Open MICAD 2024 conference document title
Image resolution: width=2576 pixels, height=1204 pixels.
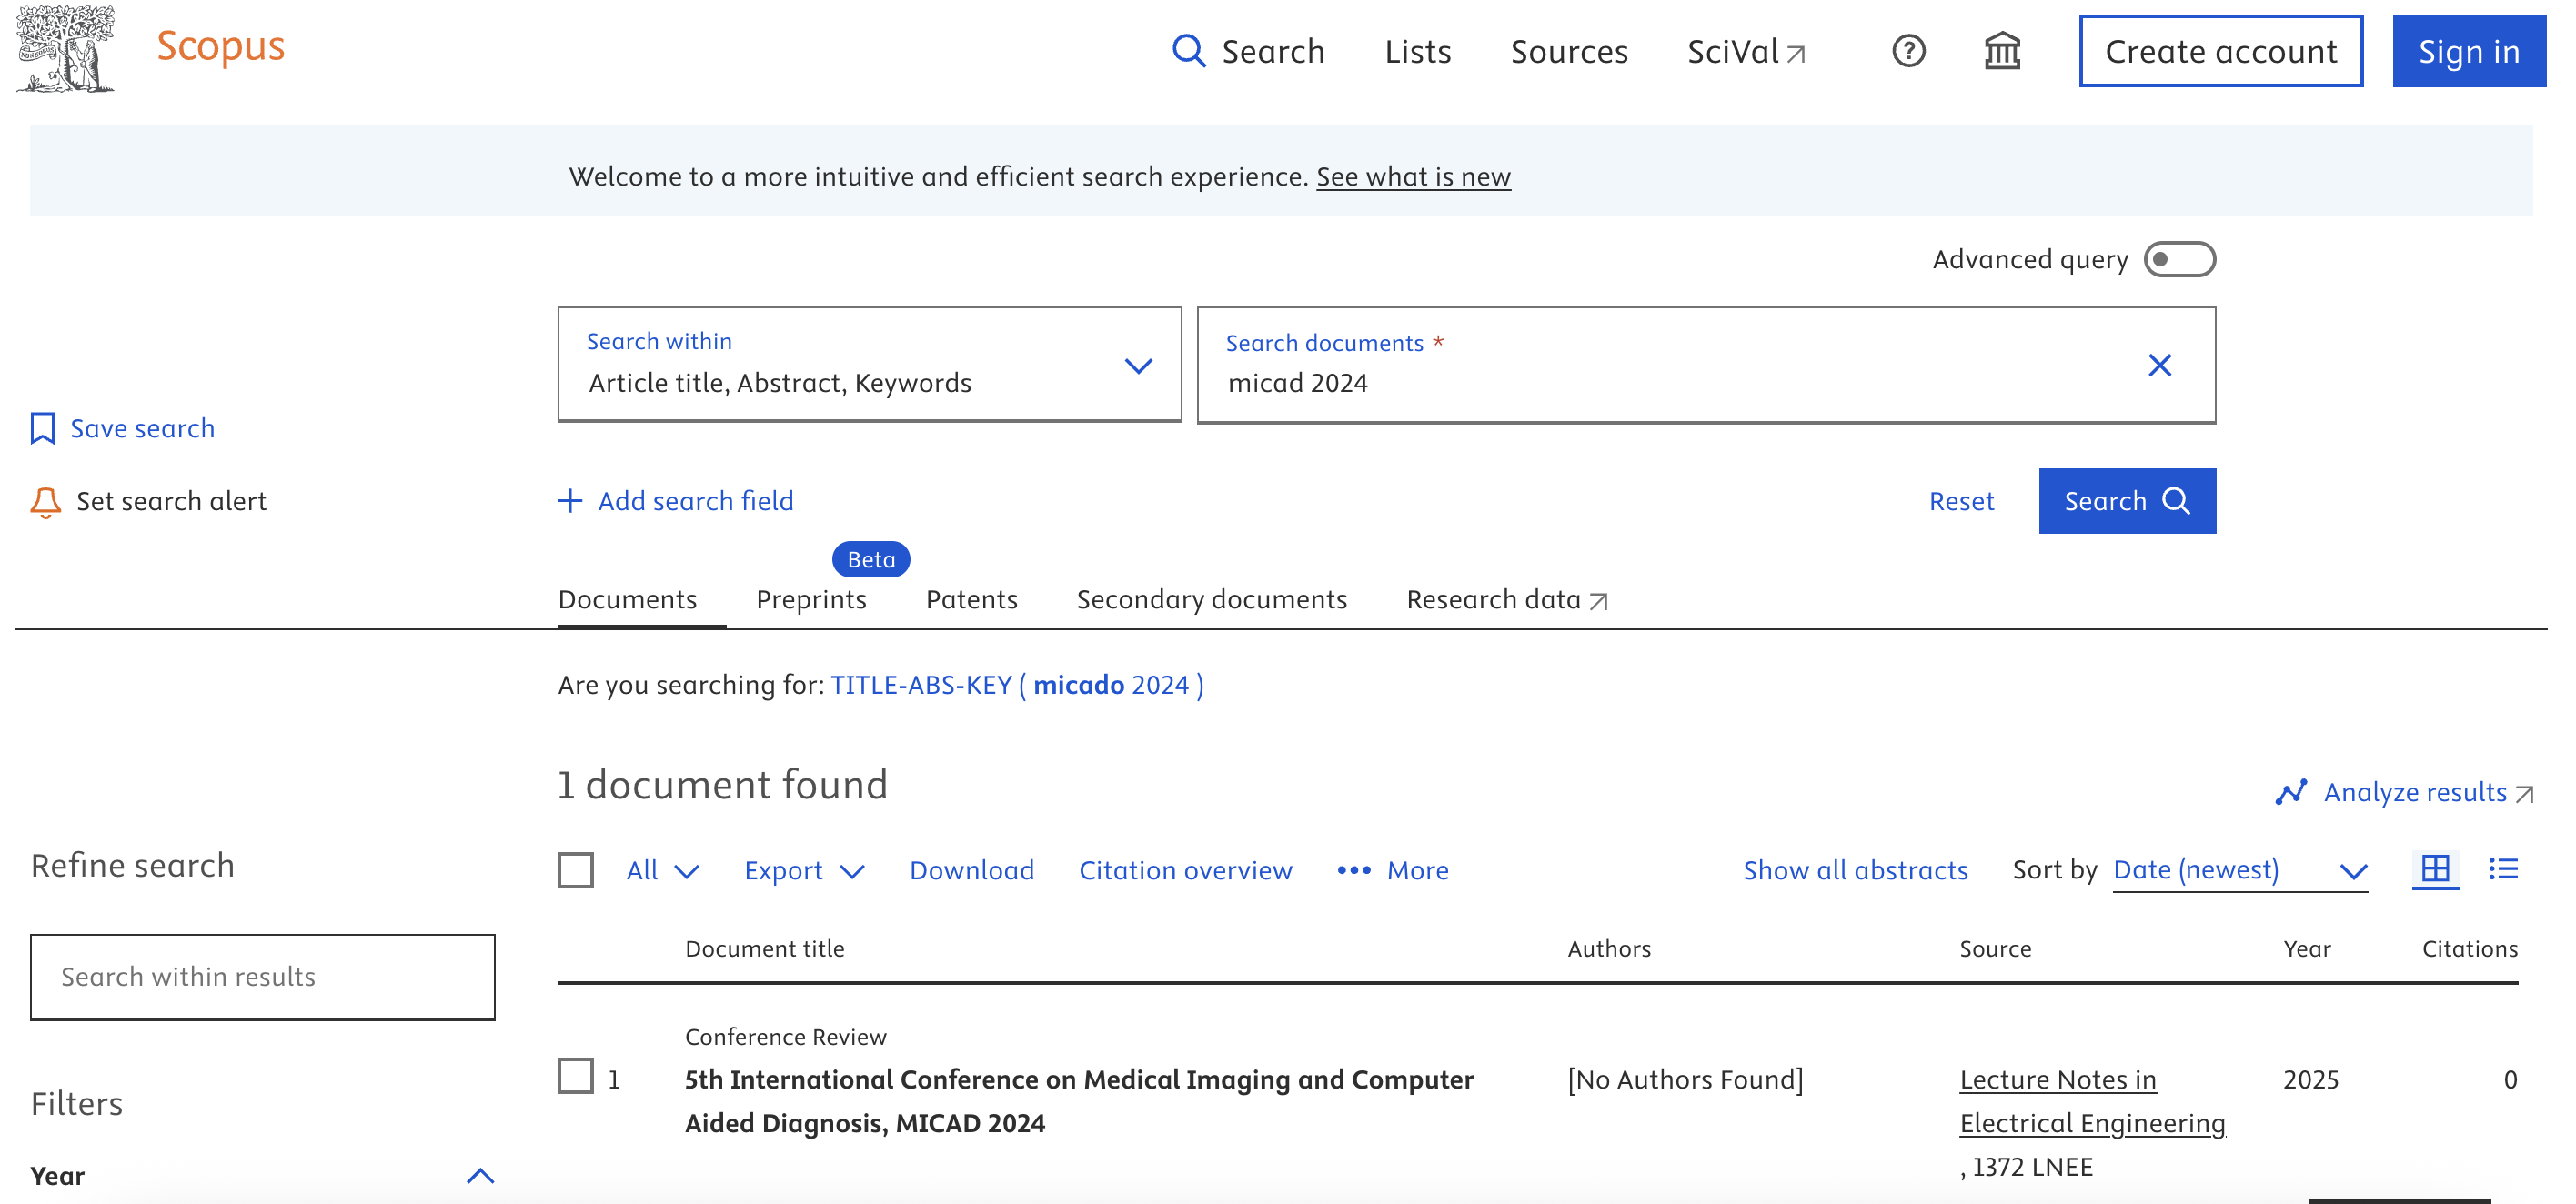[1079, 1101]
